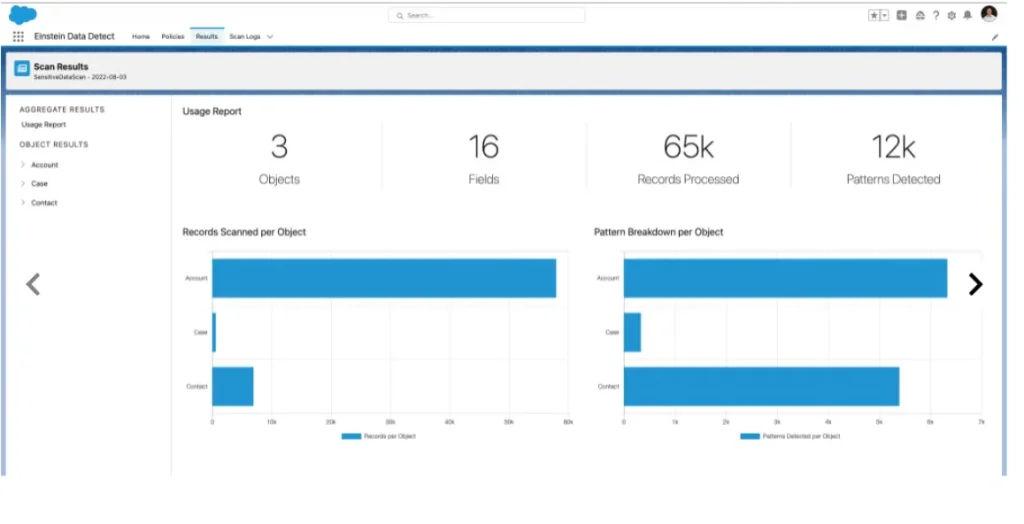Click the next slide right arrow
1024x524 pixels.
(x=975, y=284)
